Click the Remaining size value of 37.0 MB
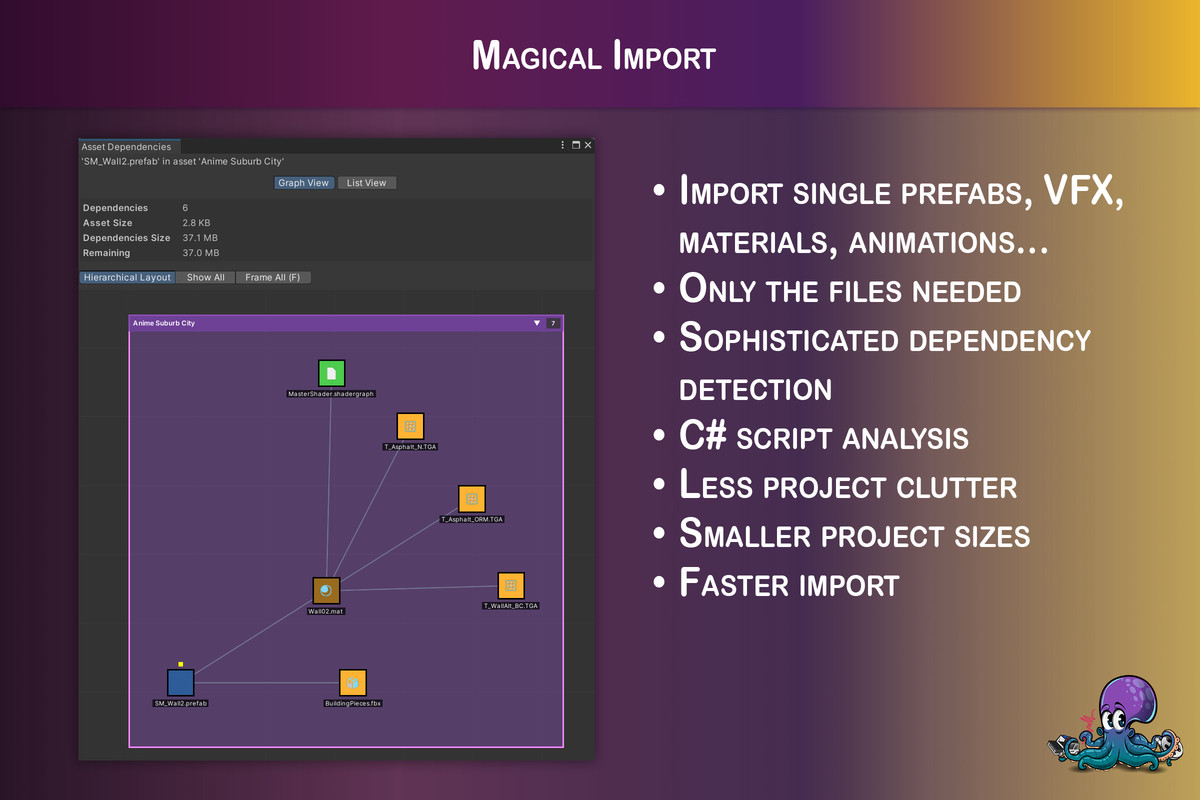Image resolution: width=1200 pixels, height=800 pixels. point(202,253)
